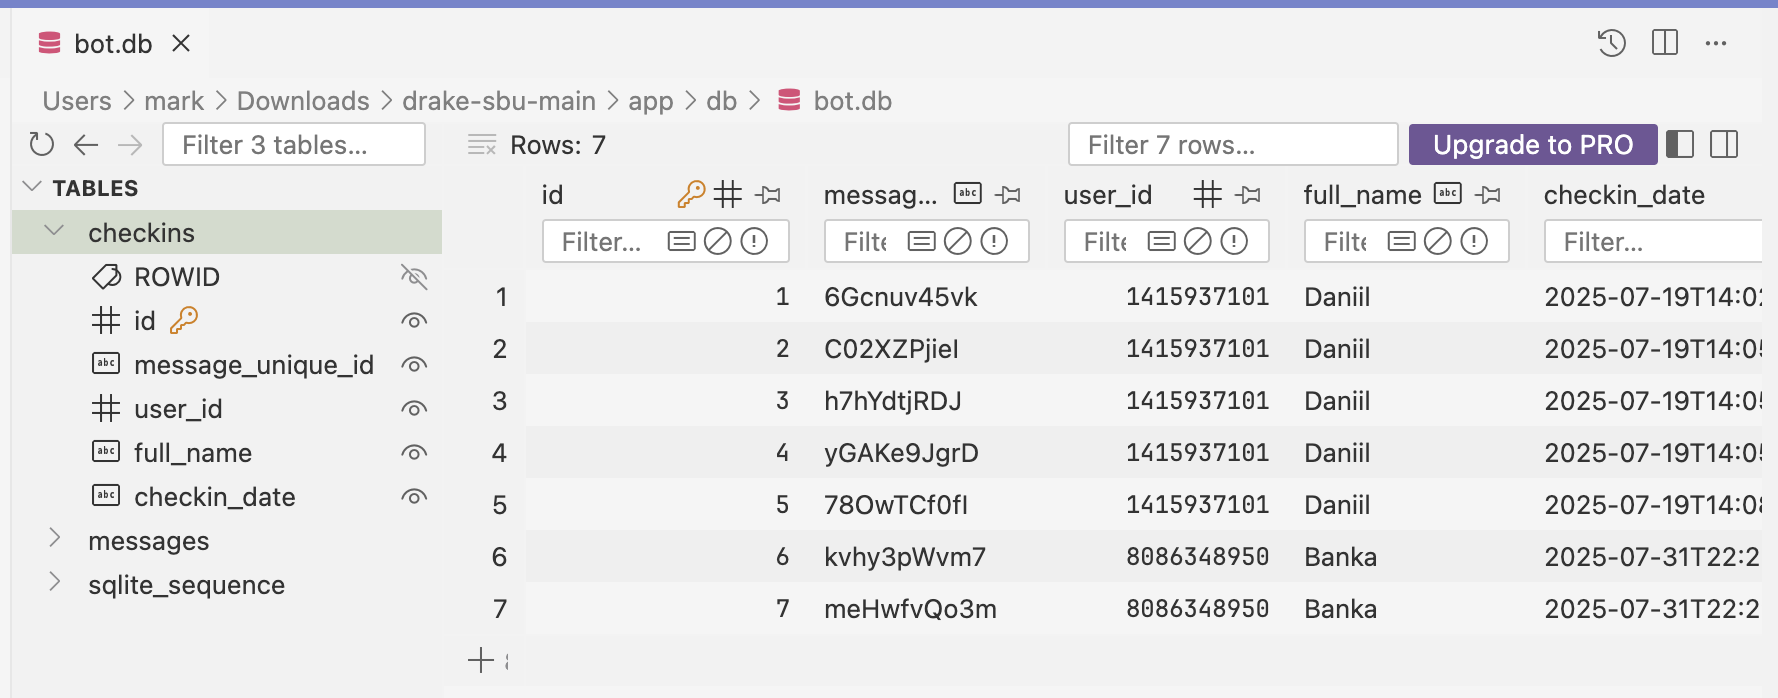Sort by the checkin_date column header

click(x=1624, y=195)
